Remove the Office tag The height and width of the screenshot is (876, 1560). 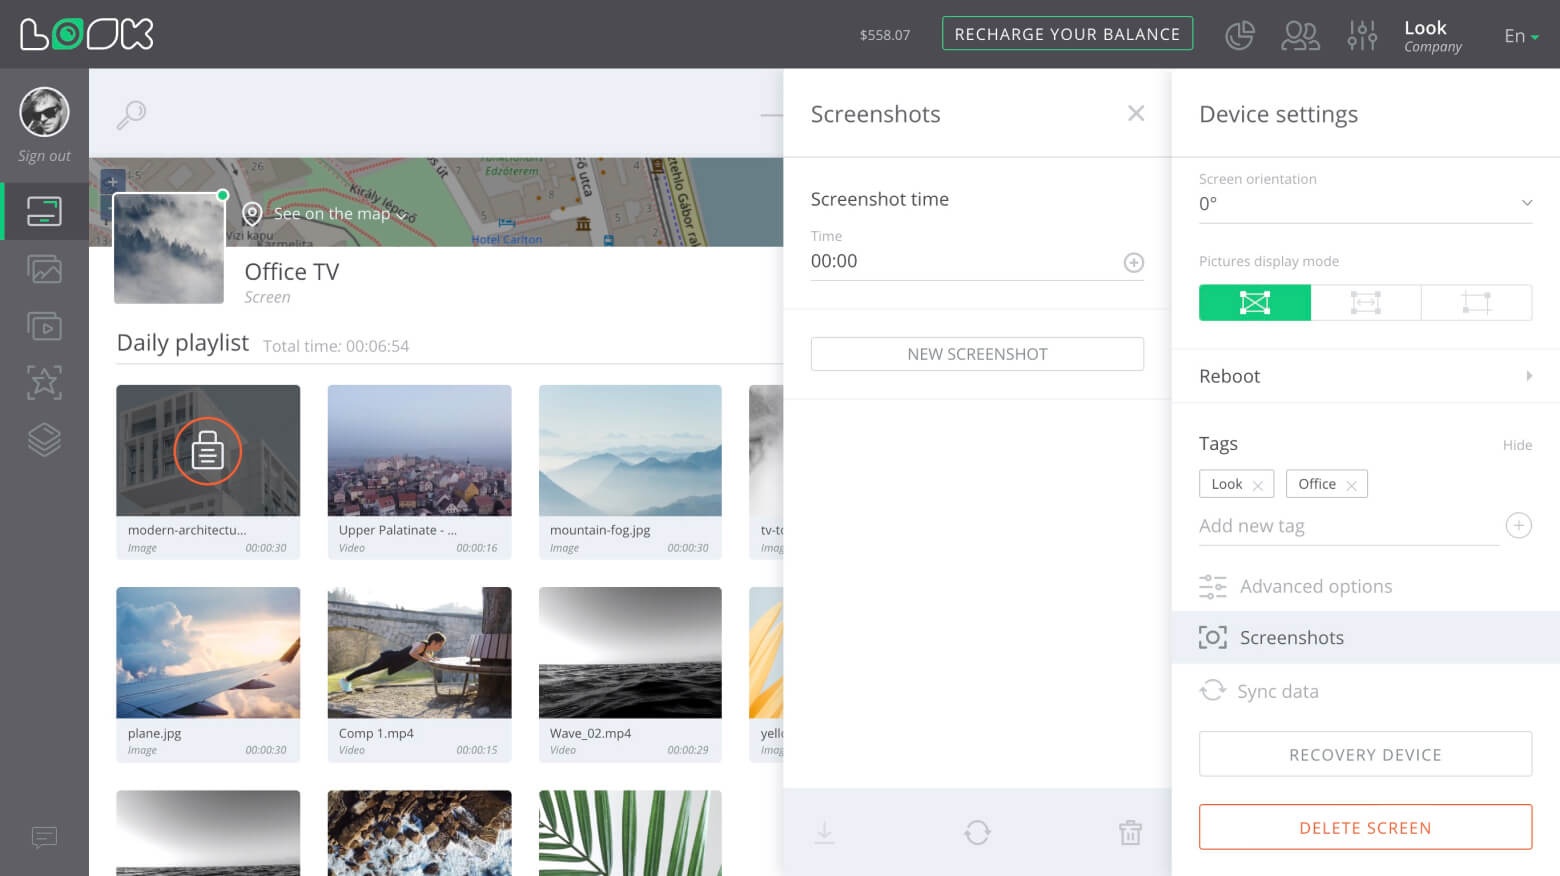point(1351,486)
